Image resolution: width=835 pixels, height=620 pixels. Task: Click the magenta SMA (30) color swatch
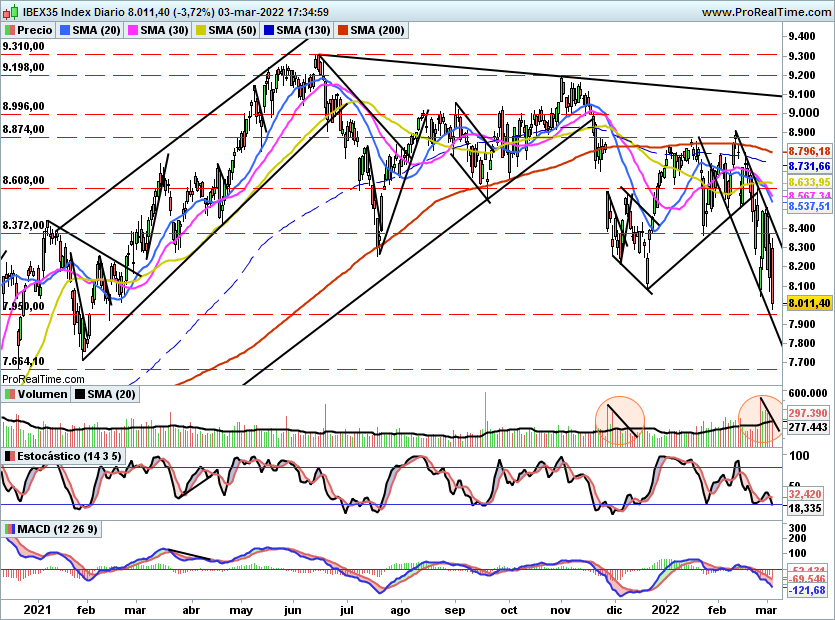134,30
